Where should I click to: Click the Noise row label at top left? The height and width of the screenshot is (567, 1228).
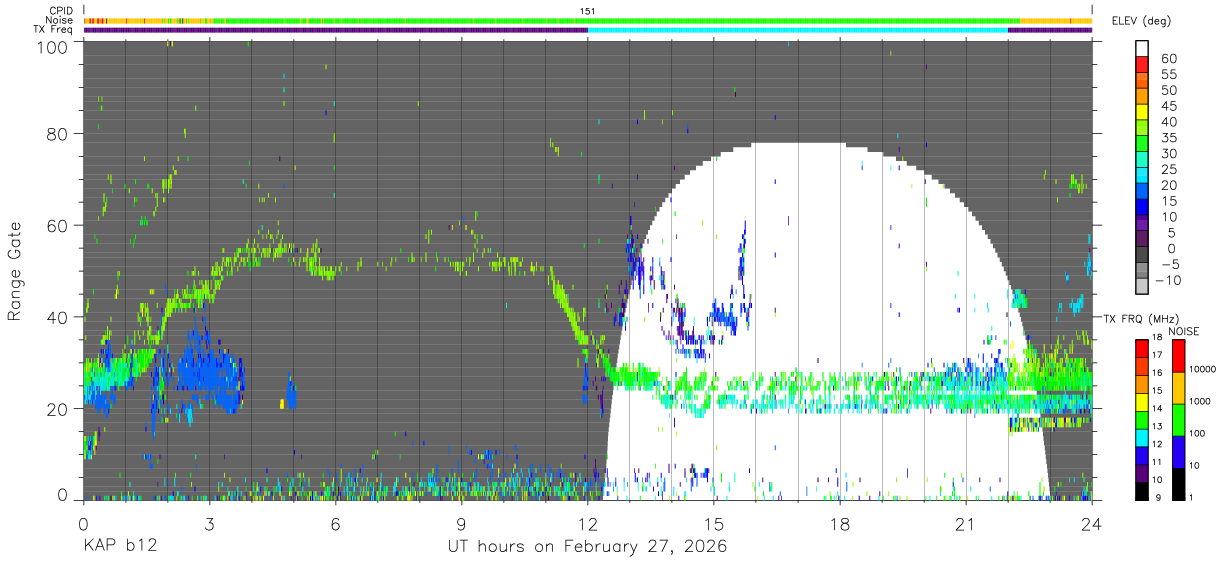click(60, 20)
